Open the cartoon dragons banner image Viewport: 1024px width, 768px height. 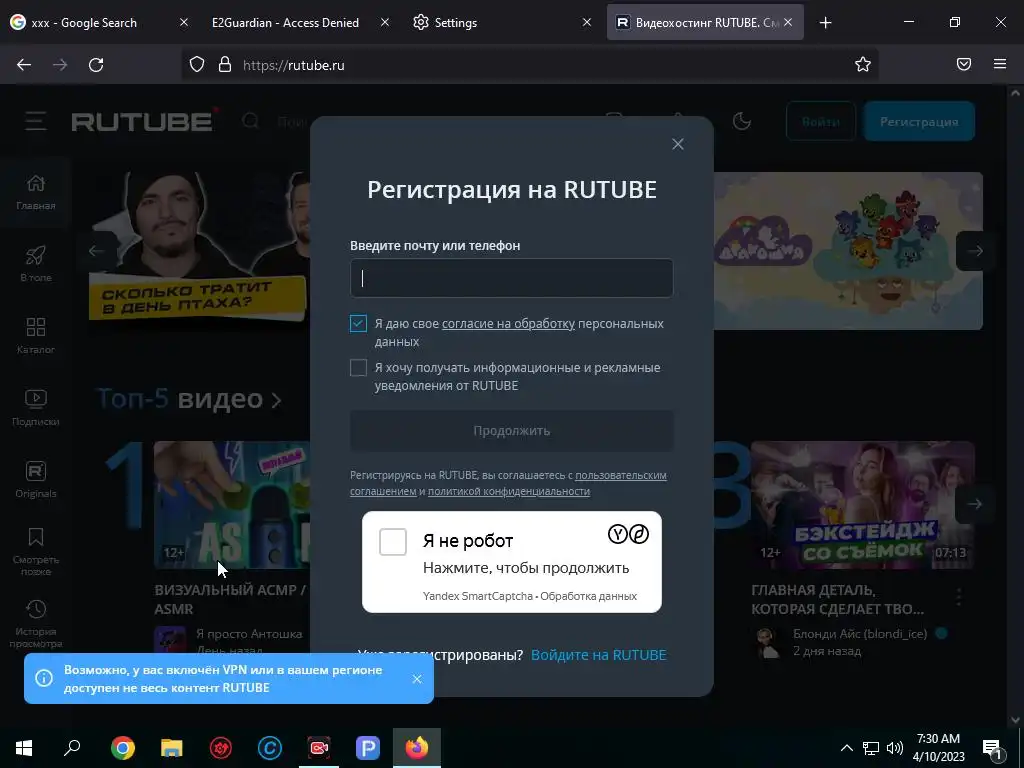click(x=848, y=251)
